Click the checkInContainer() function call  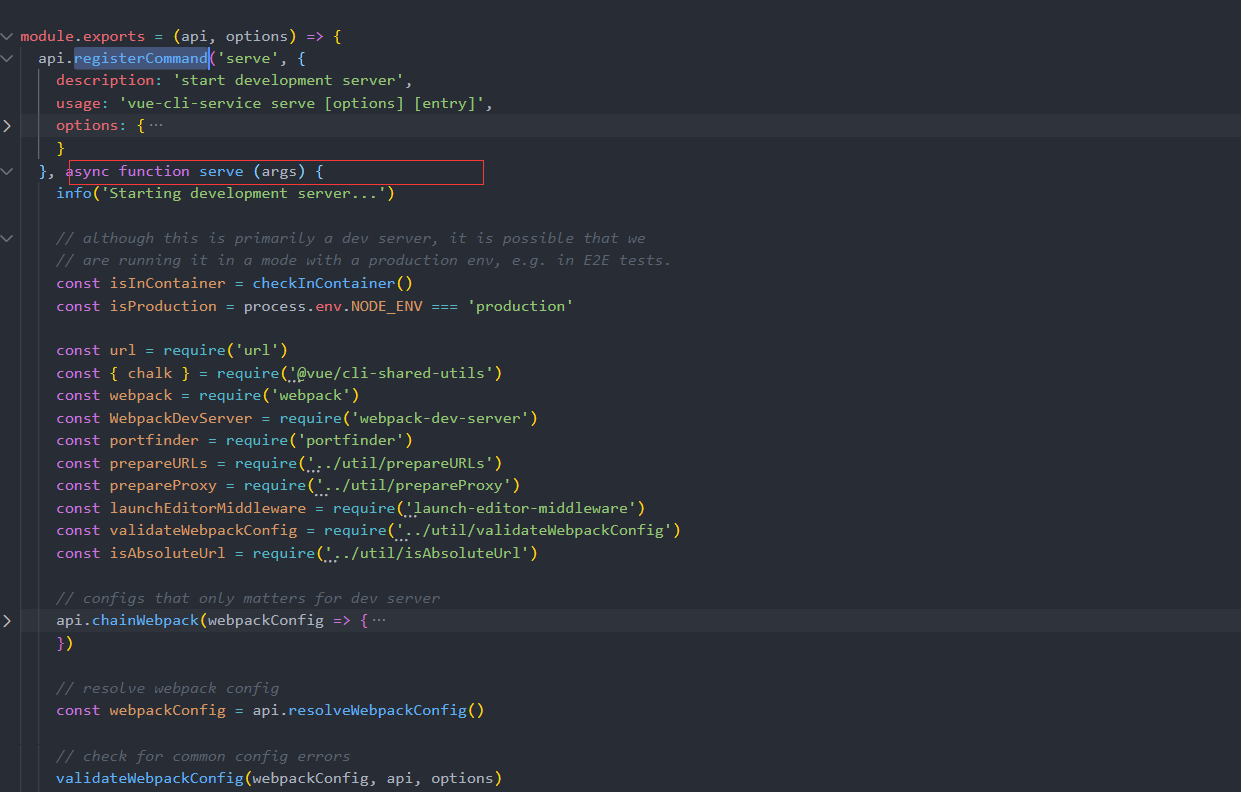coord(333,283)
